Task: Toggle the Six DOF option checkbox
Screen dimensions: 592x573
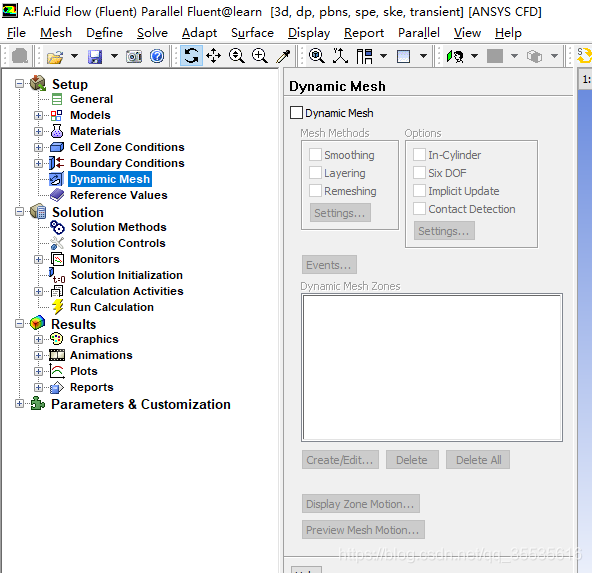Action: [419, 173]
